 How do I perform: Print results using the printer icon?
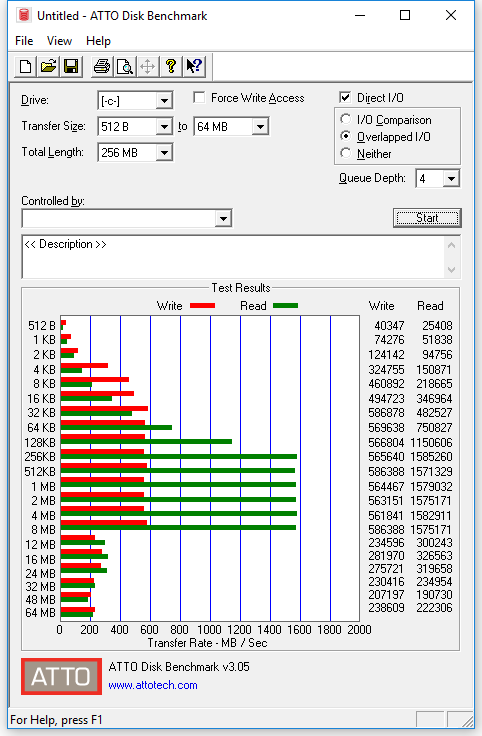coord(101,67)
